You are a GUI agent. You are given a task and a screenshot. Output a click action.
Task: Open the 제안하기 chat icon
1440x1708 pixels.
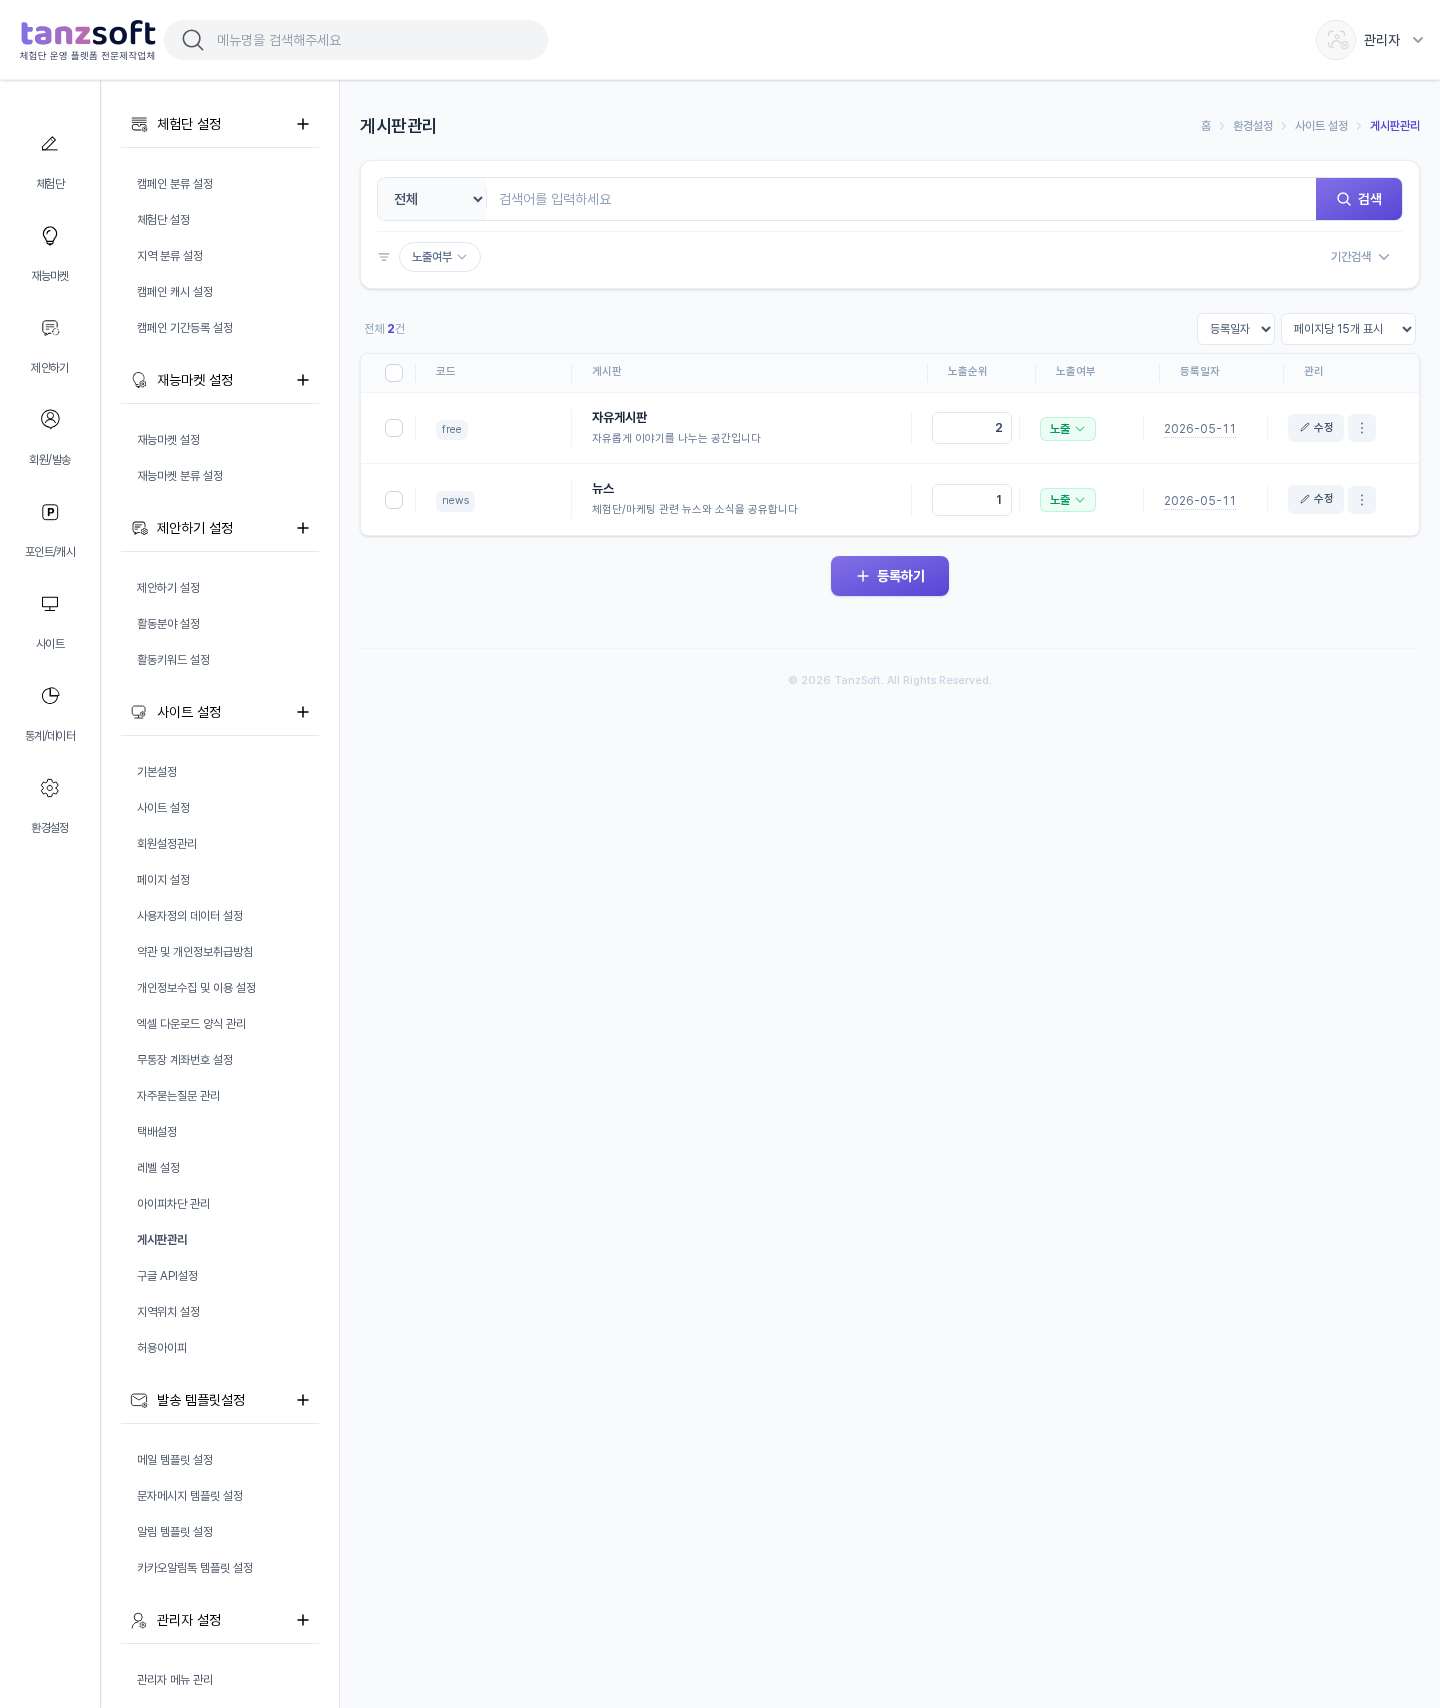(50, 328)
